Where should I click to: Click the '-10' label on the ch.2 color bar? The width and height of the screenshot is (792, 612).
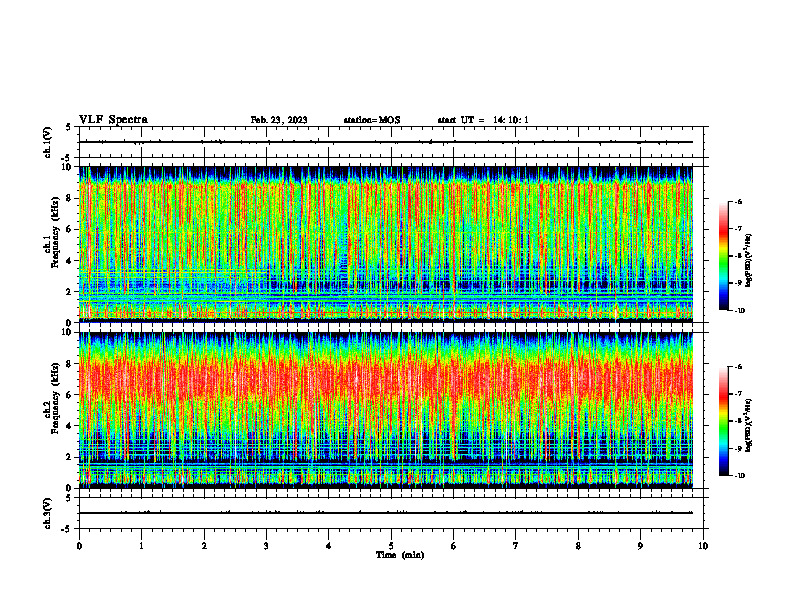coord(740,476)
